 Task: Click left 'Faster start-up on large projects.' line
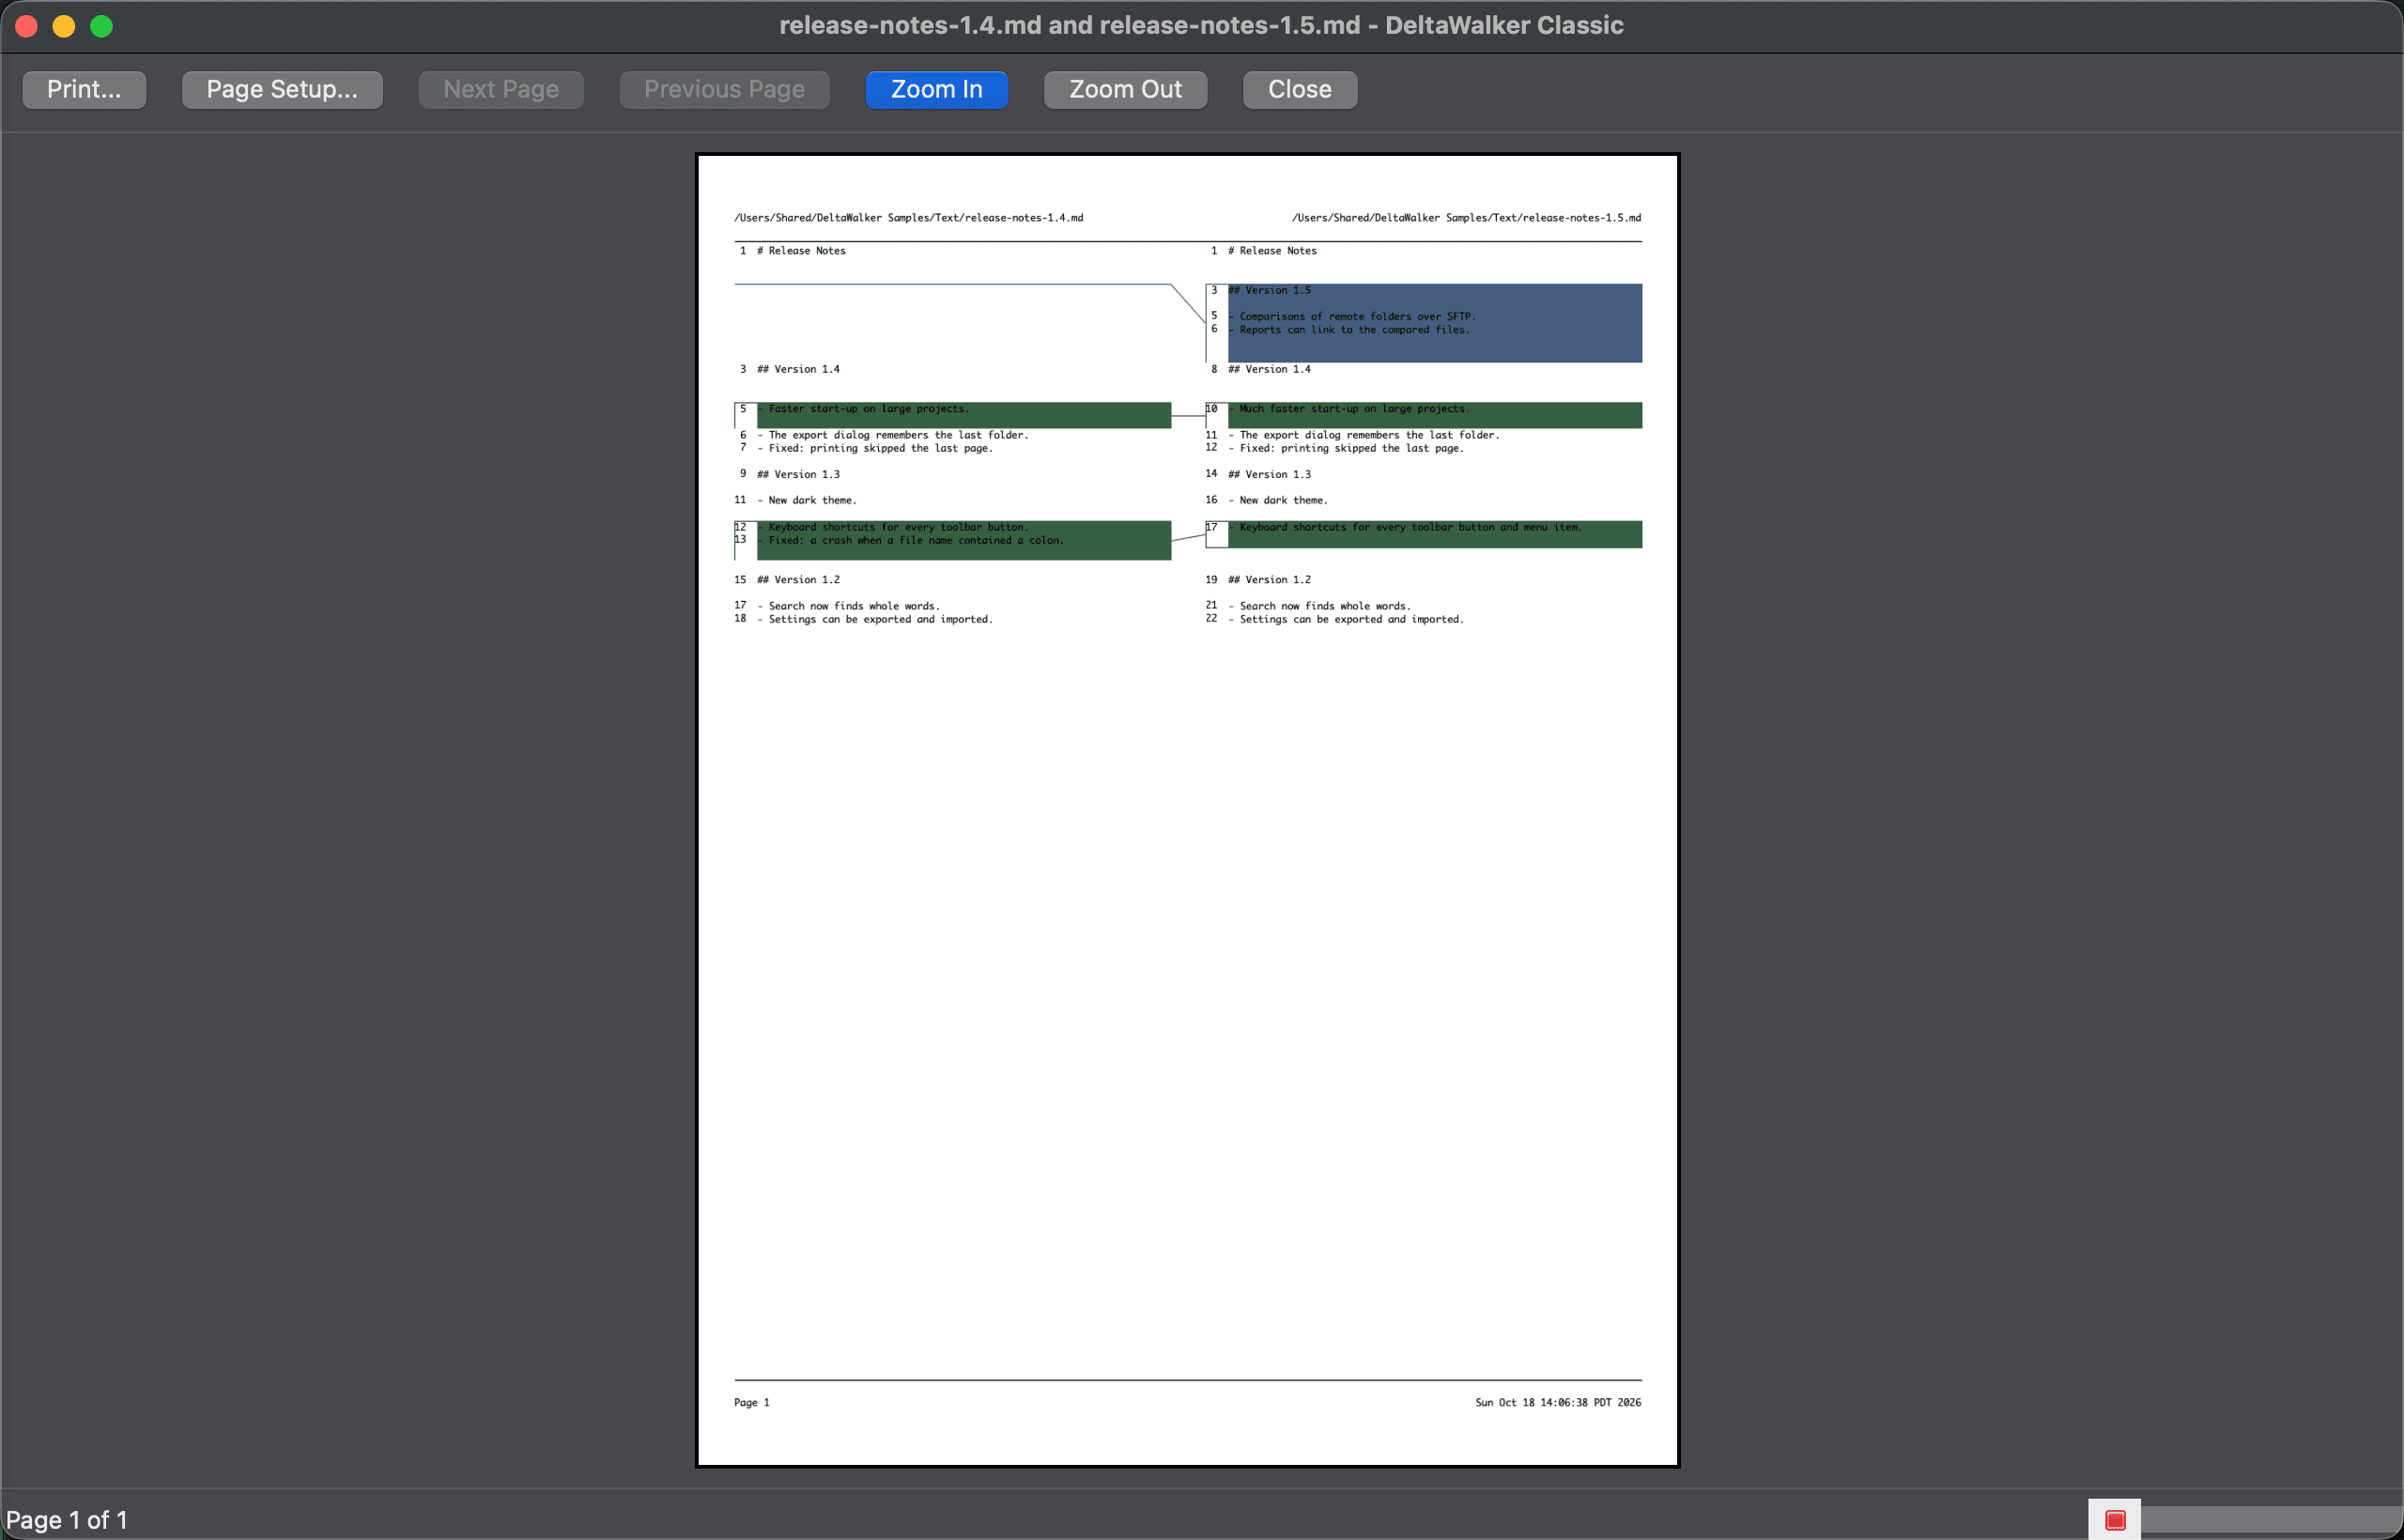[863, 409]
